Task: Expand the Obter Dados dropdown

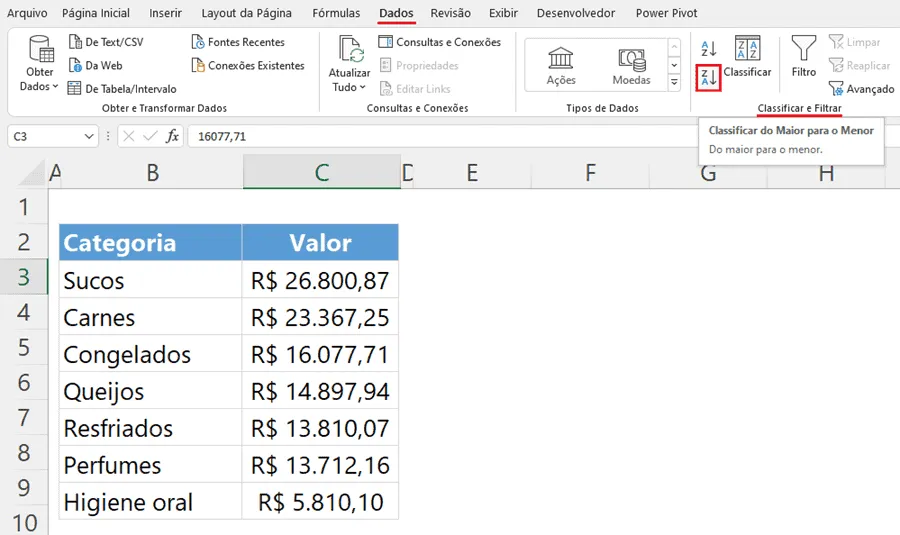Action: pyautogui.click(x=40, y=63)
